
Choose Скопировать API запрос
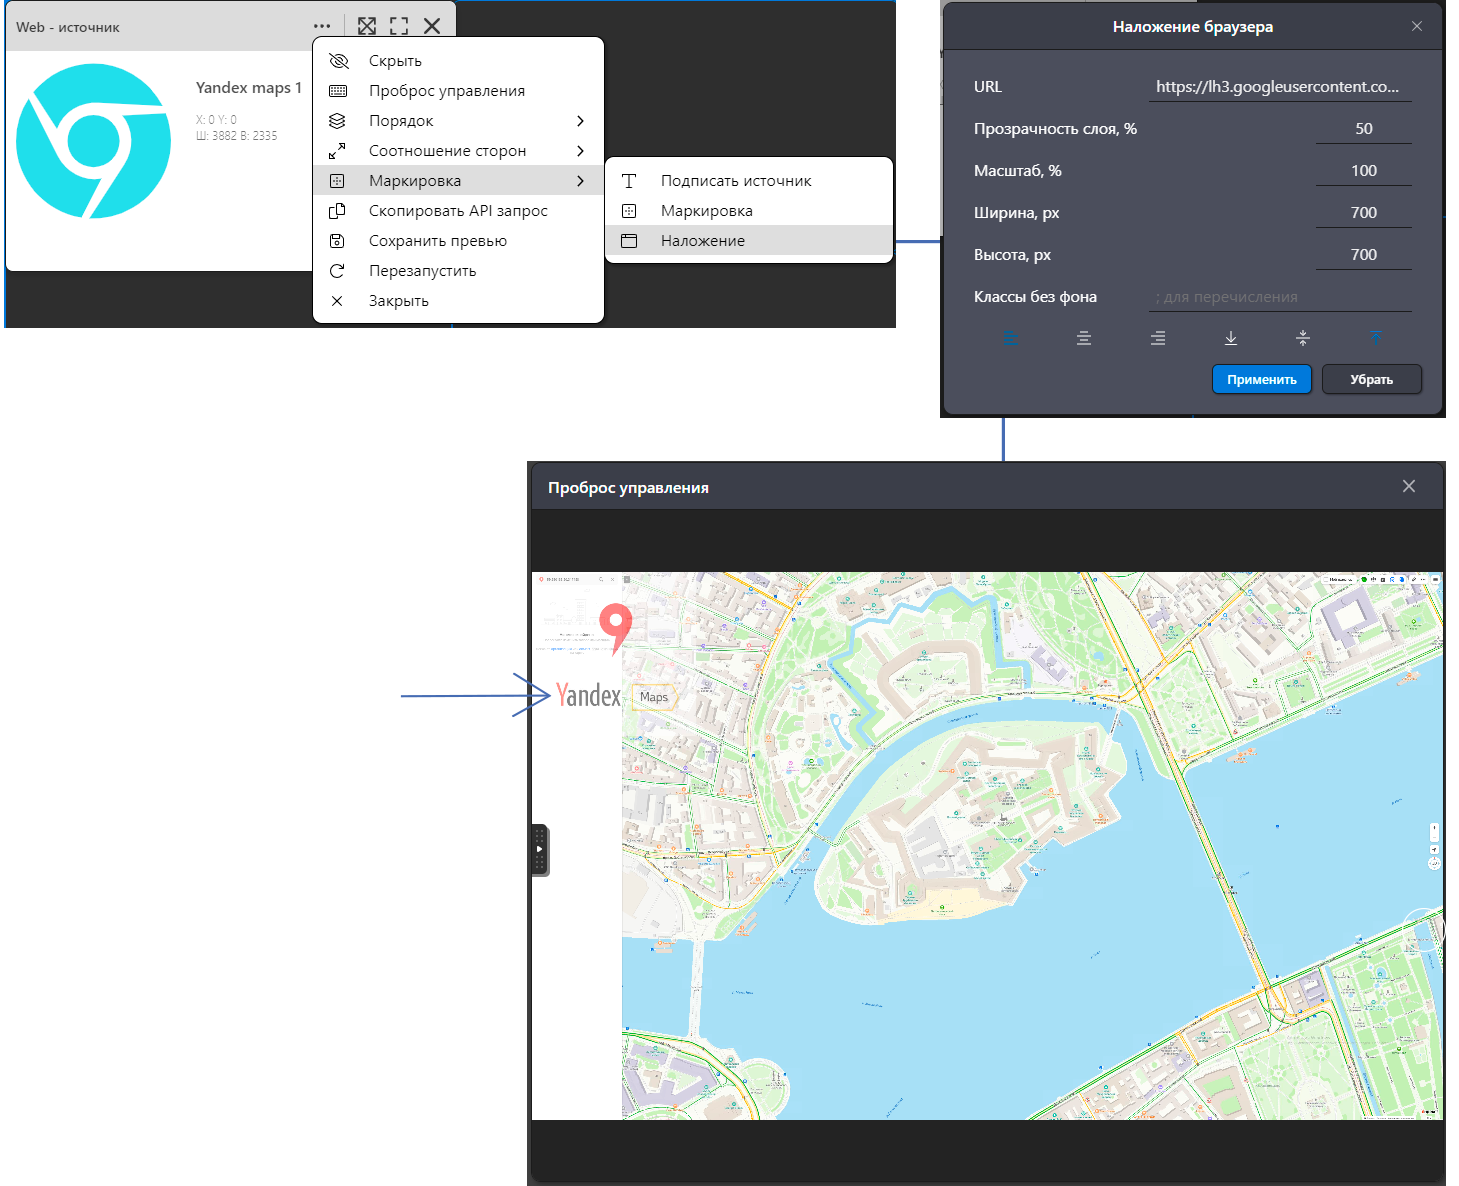(458, 211)
